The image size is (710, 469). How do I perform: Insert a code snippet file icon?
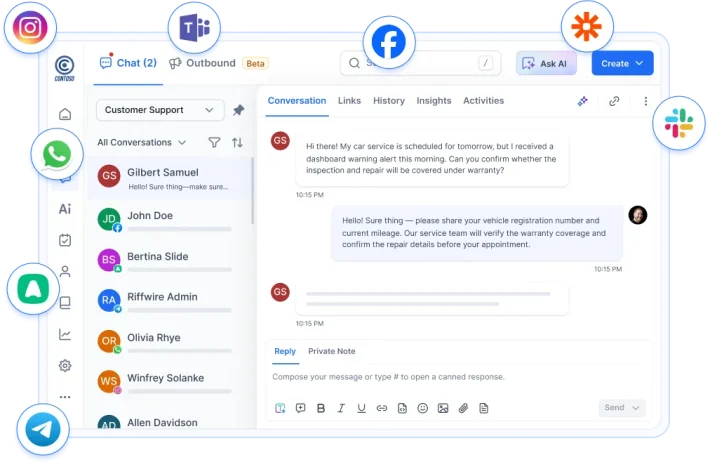tap(402, 408)
